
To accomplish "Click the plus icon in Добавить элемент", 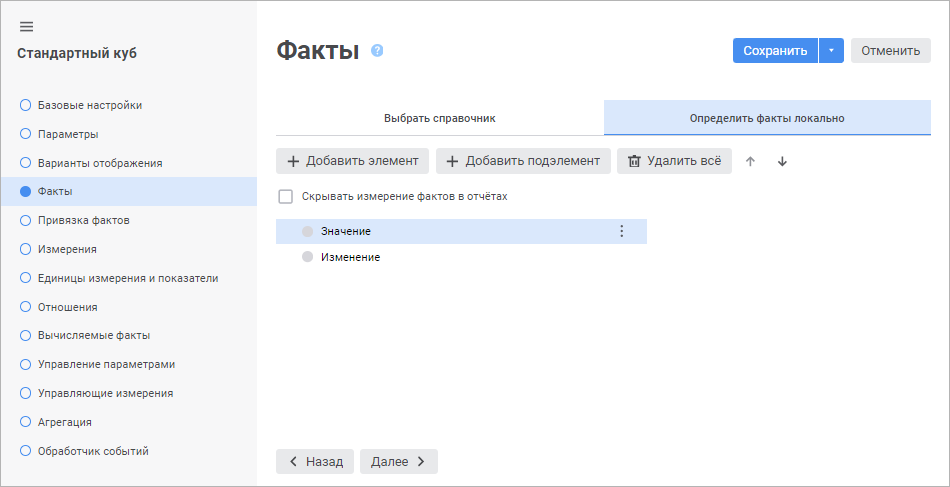I will point(293,161).
